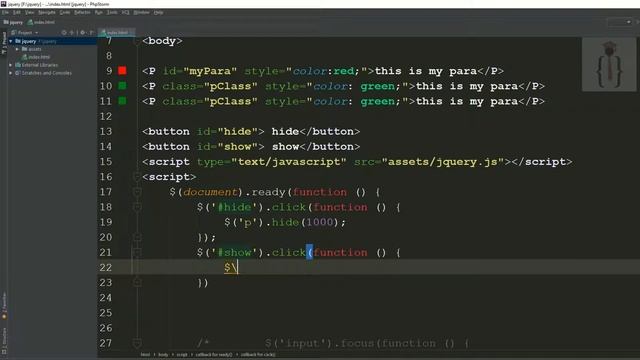Click the index.html breadcrumb in the navigation bar
The height and width of the screenshot is (360, 640).
[41, 22]
